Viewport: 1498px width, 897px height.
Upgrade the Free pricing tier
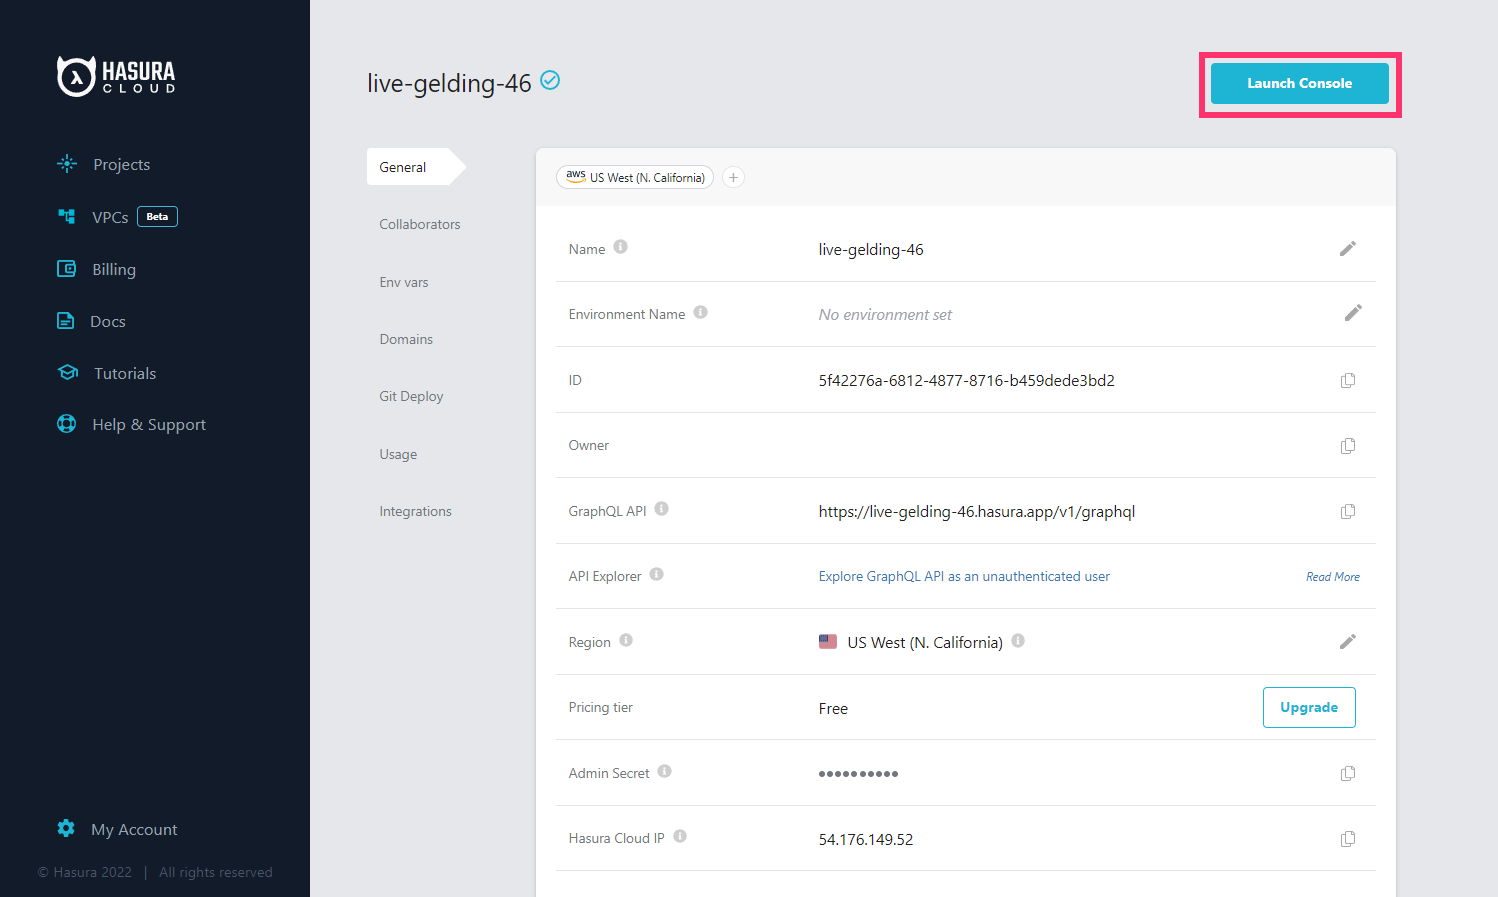(1309, 707)
